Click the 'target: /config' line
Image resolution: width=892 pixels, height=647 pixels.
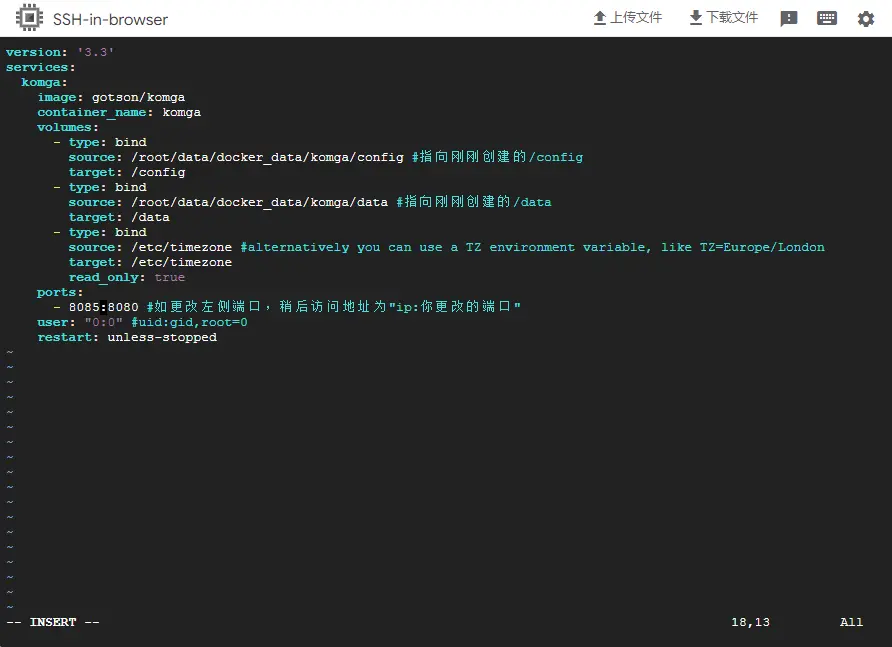[x=127, y=172]
